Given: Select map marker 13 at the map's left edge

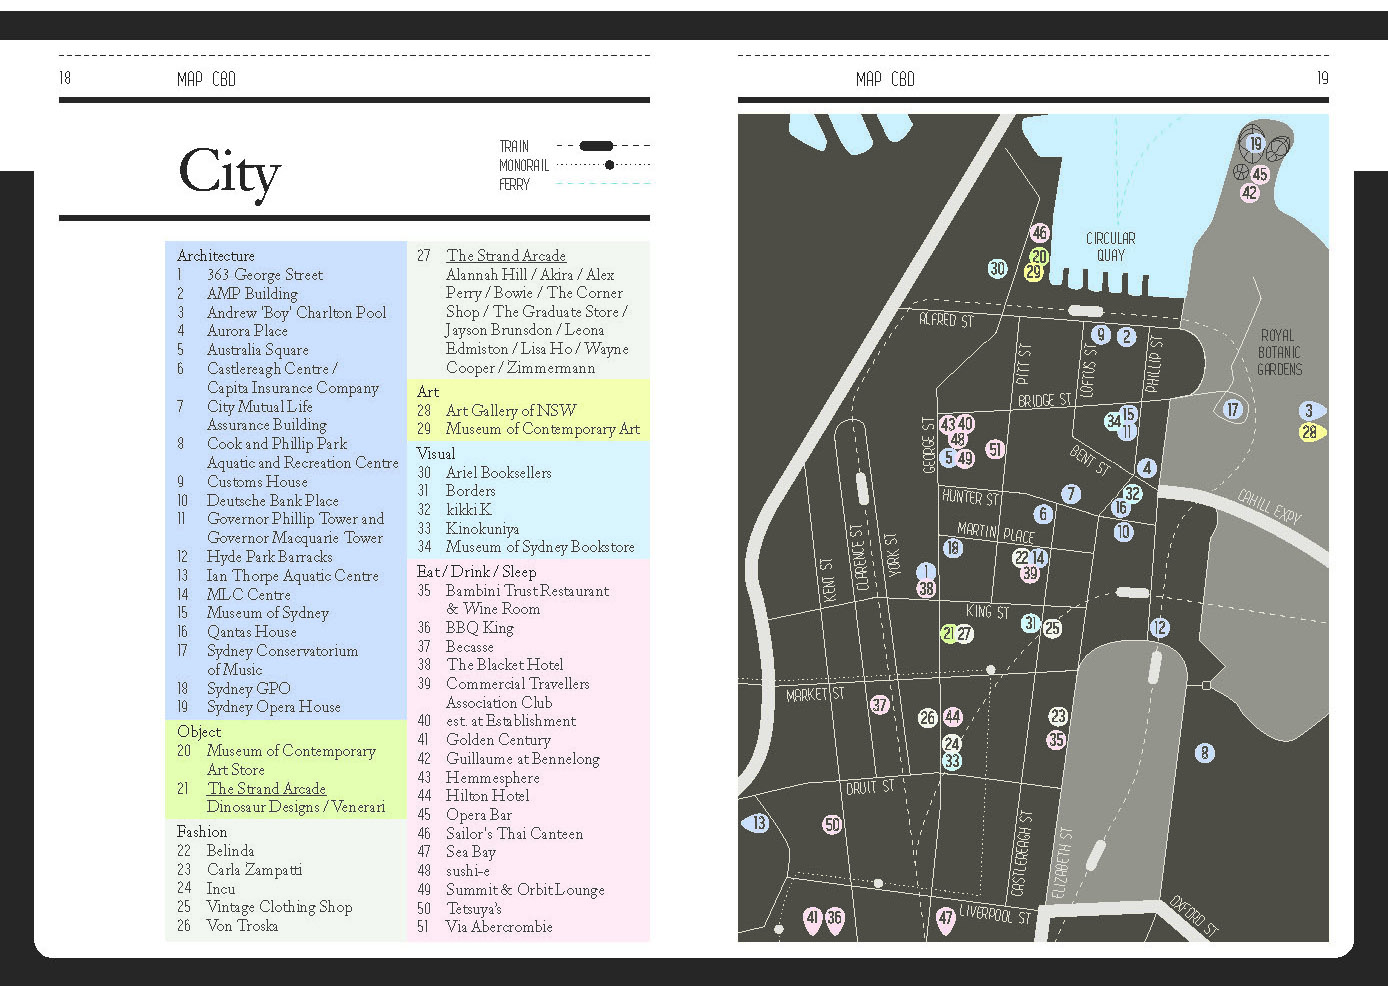Looking at the screenshot, I should click(757, 823).
